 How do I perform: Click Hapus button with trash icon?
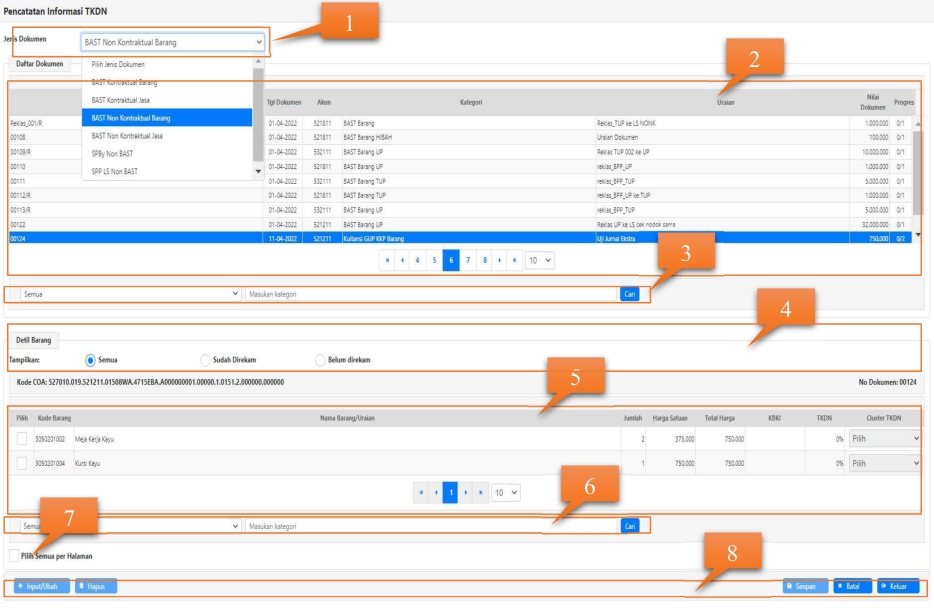point(96,586)
